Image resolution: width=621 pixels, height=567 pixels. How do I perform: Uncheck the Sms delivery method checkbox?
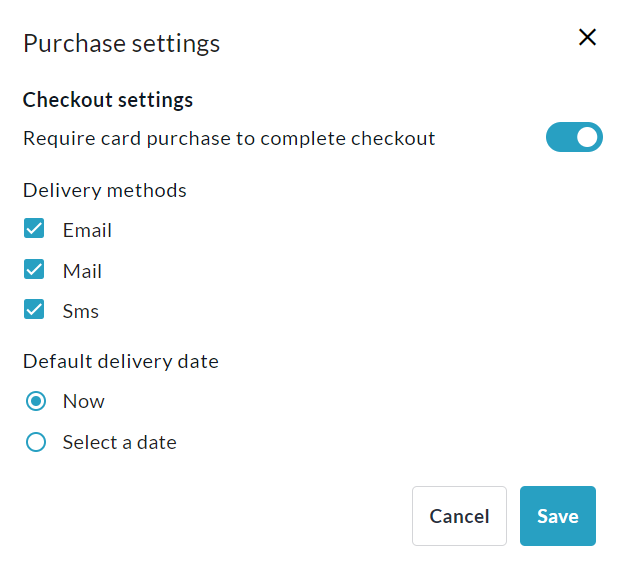point(35,310)
